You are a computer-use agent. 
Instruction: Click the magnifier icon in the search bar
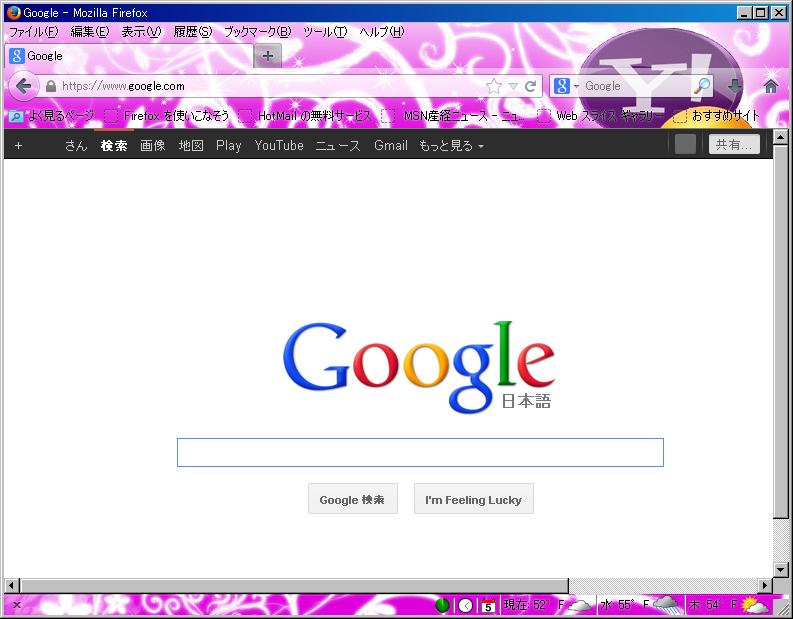pyautogui.click(x=701, y=86)
